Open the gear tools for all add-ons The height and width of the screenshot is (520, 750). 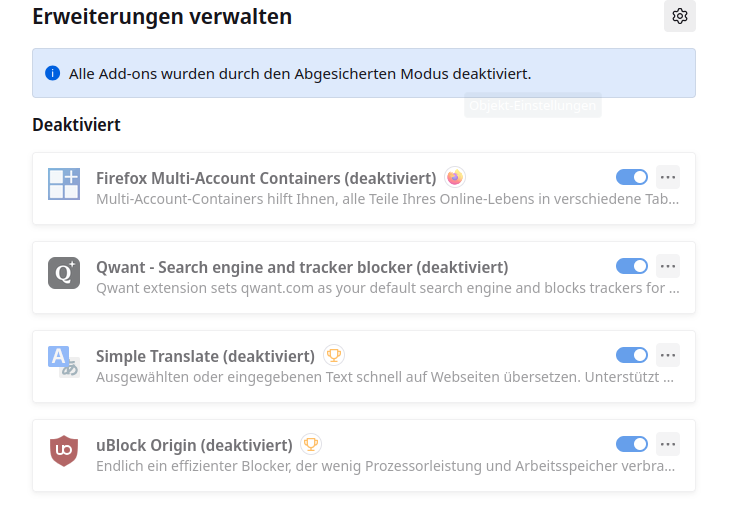(x=680, y=16)
